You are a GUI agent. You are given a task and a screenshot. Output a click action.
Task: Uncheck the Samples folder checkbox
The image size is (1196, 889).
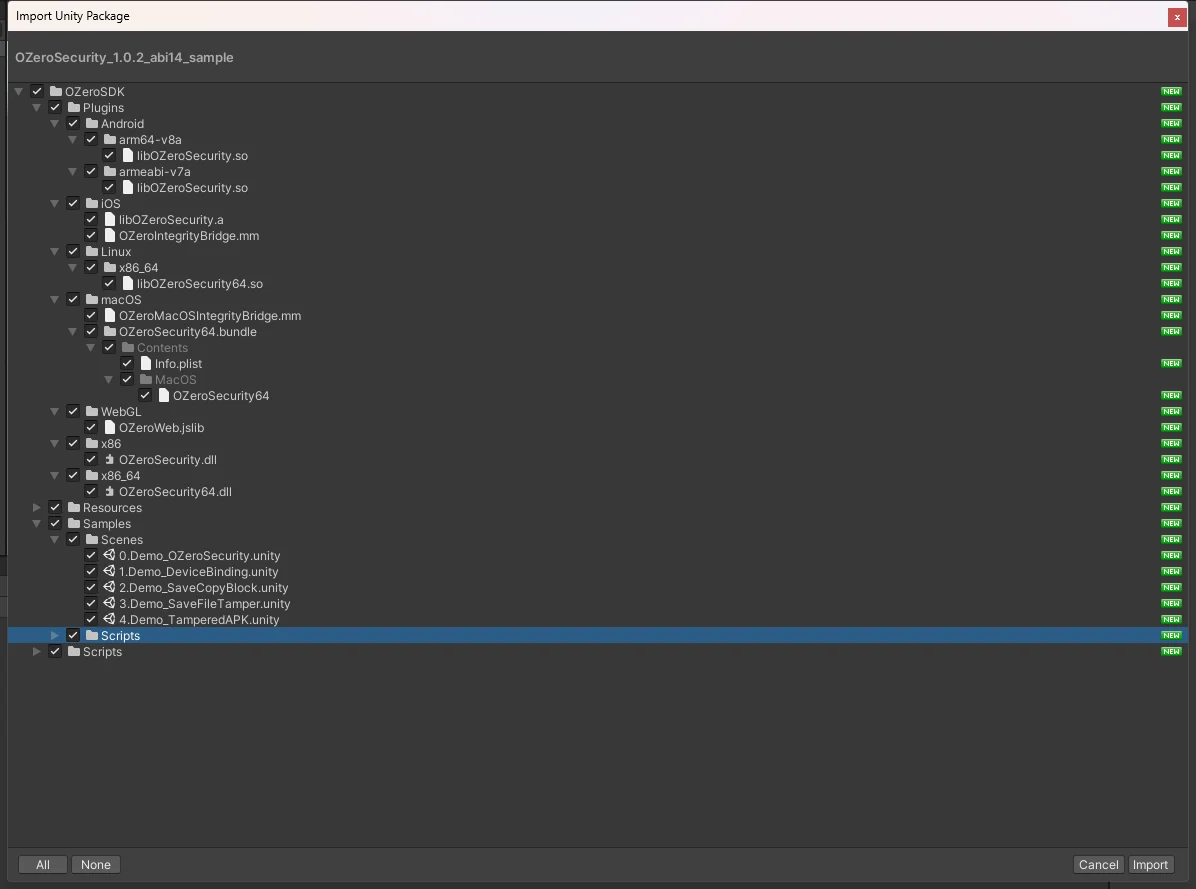tap(55, 524)
